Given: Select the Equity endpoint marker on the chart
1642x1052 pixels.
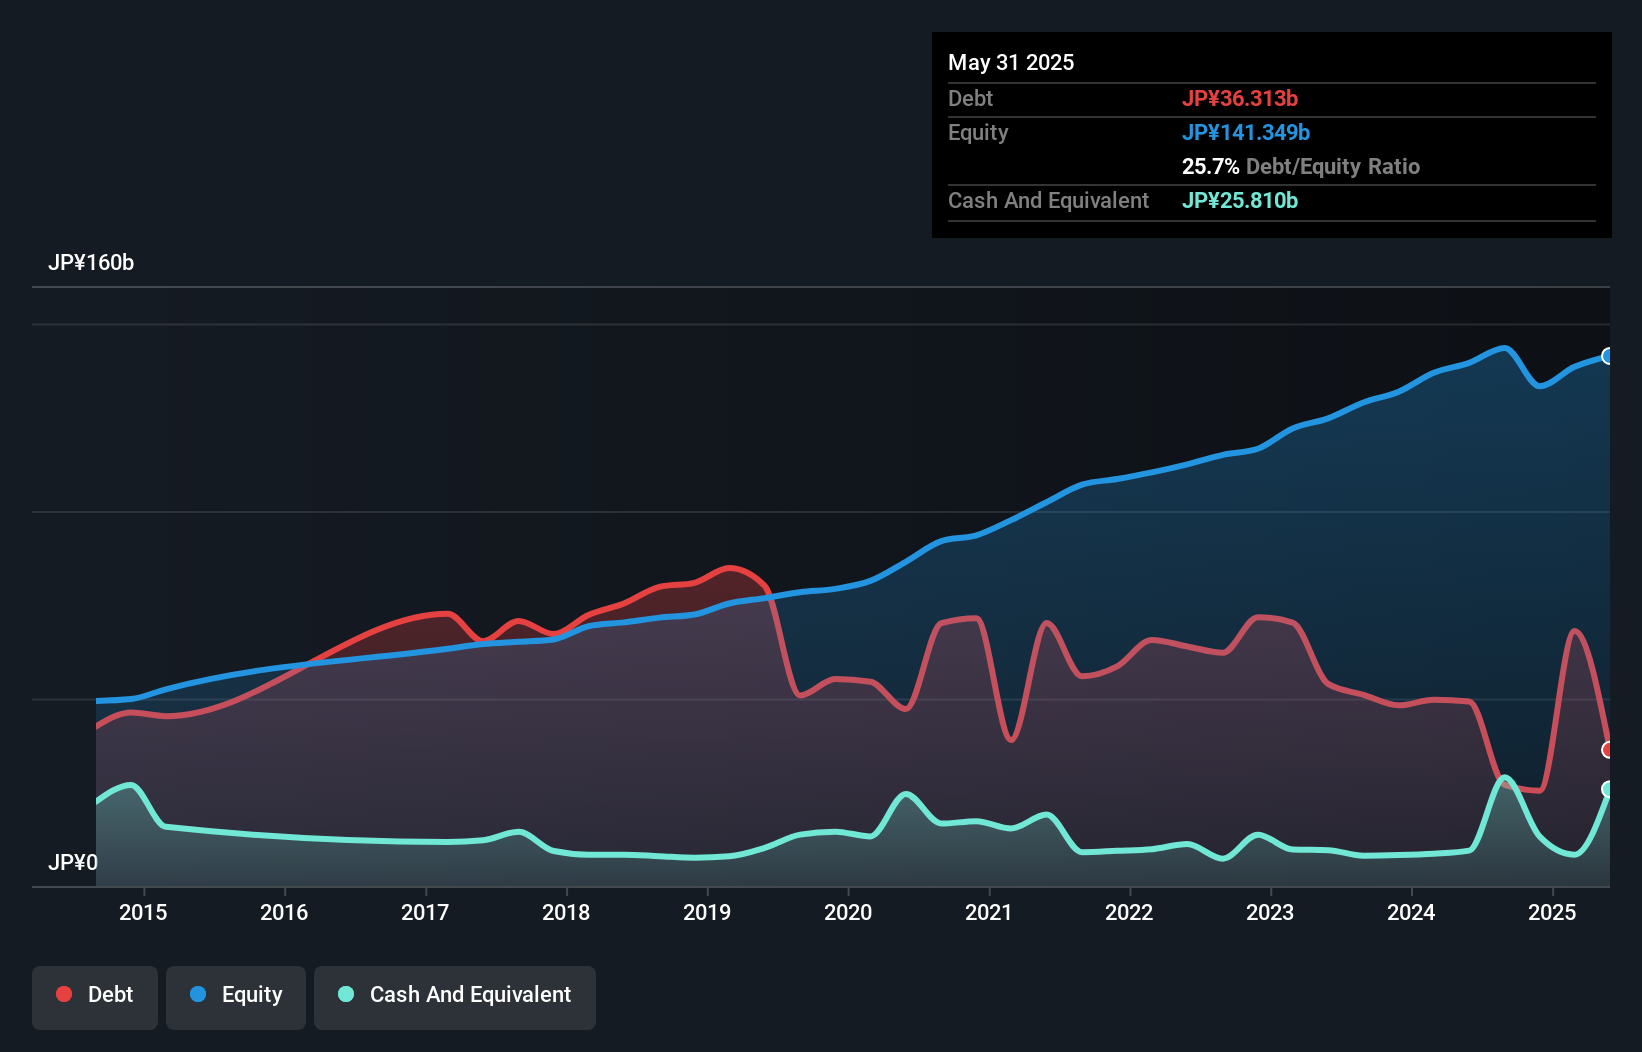Looking at the screenshot, I should click(x=1608, y=356).
